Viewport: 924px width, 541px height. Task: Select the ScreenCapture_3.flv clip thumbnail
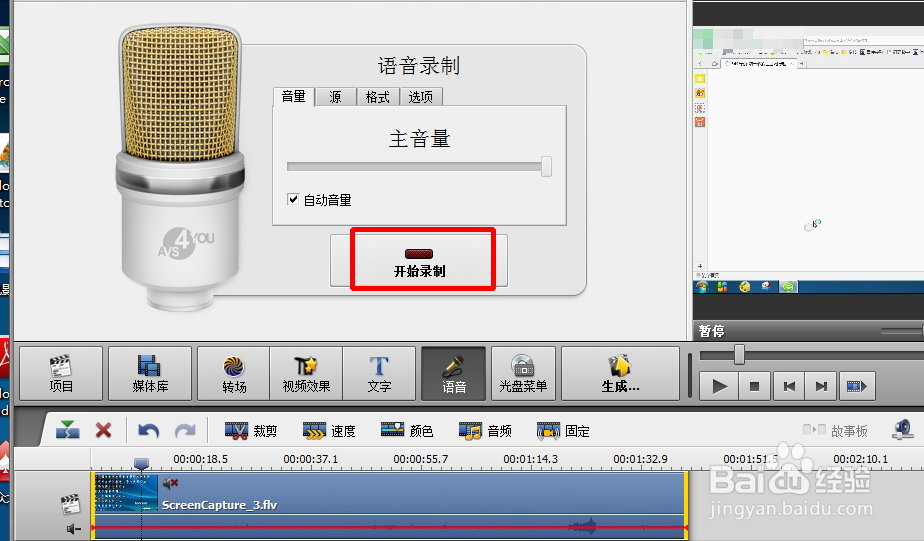click(x=126, y=493)
